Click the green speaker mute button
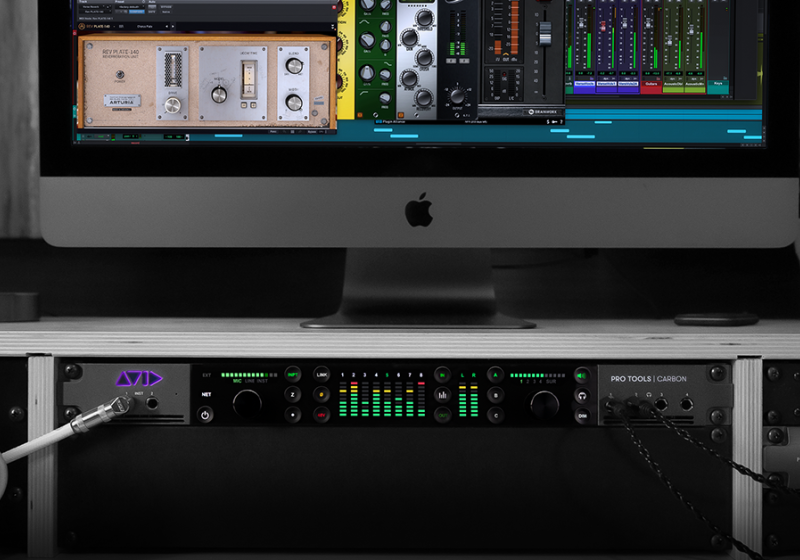 point(581,376)
